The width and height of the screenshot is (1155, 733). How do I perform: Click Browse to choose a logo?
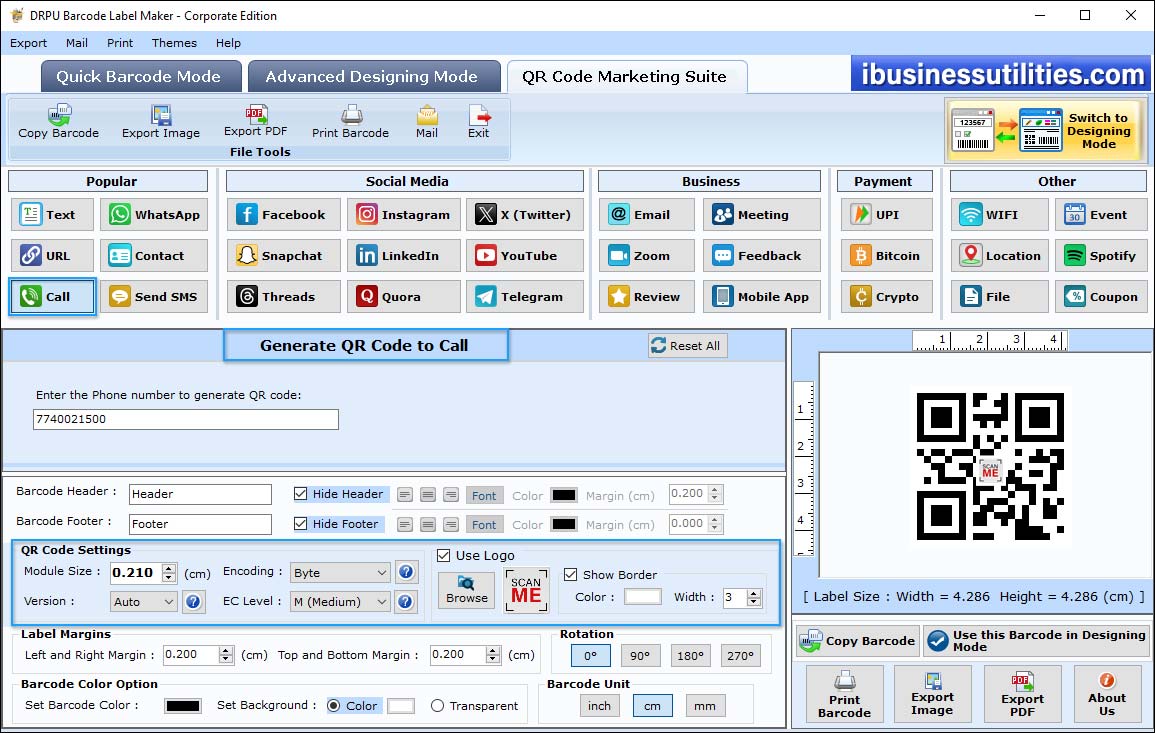[x=466, y=590]
